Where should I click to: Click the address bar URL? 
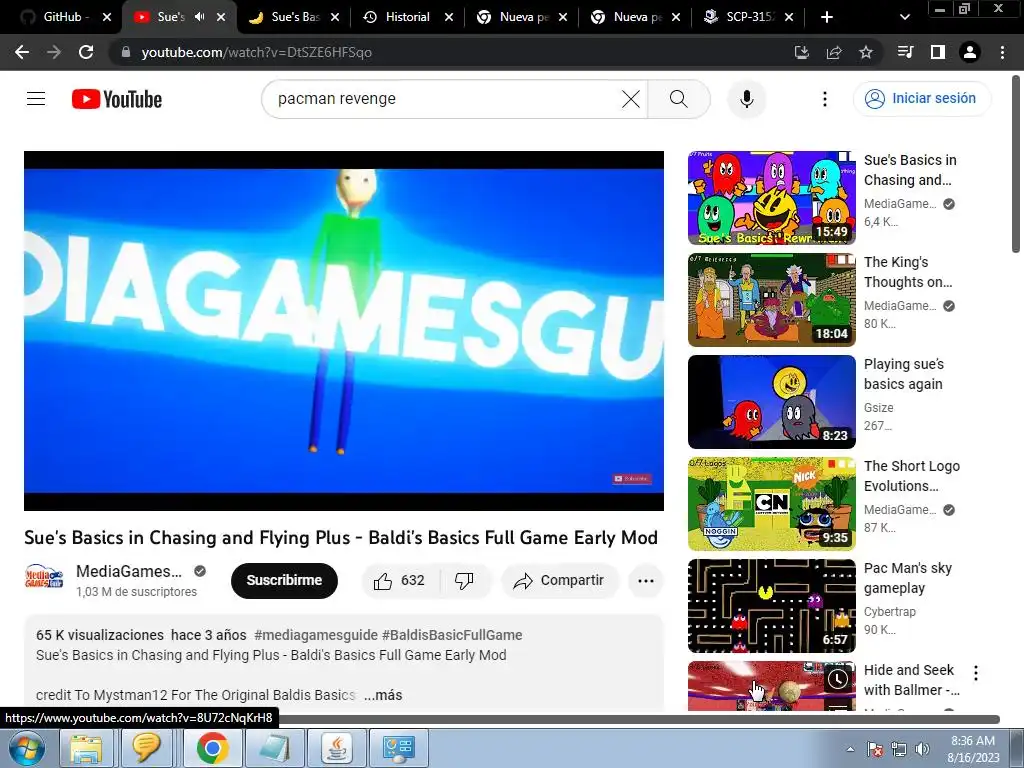pos(257,52)
